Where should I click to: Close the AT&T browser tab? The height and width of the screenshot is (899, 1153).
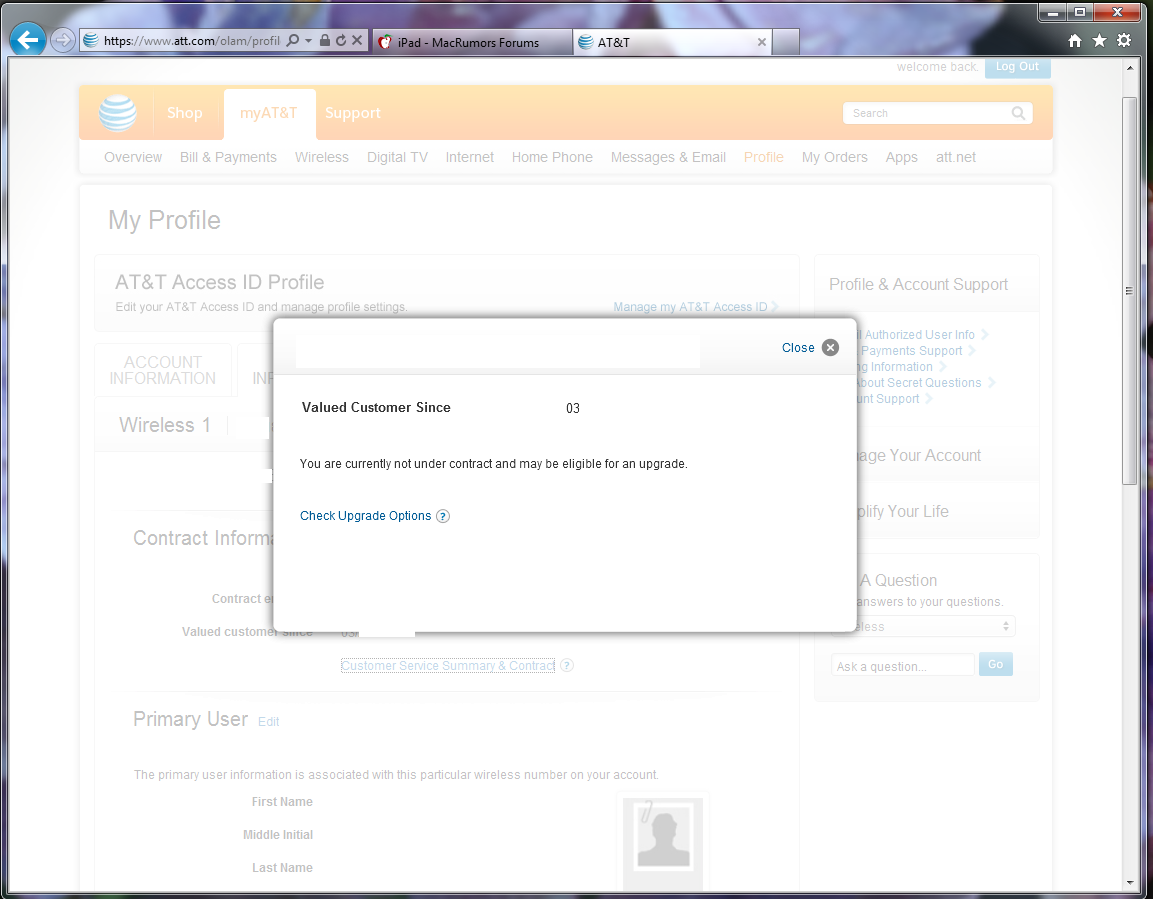coord(762,42)
